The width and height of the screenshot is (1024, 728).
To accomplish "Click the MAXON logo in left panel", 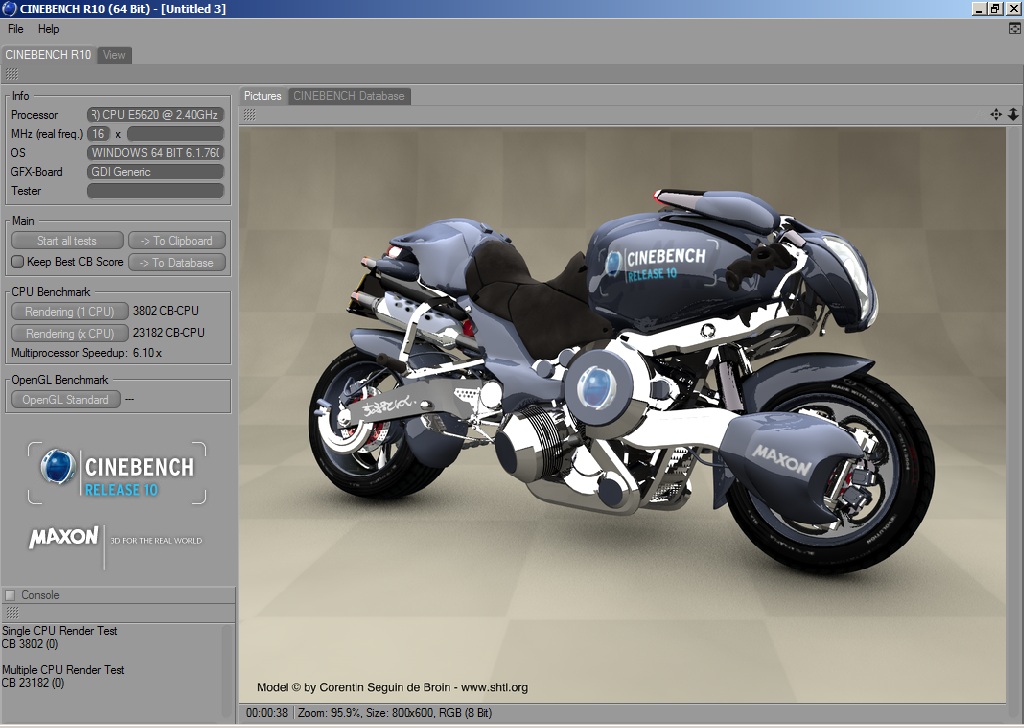I will [x=63, y=538].
